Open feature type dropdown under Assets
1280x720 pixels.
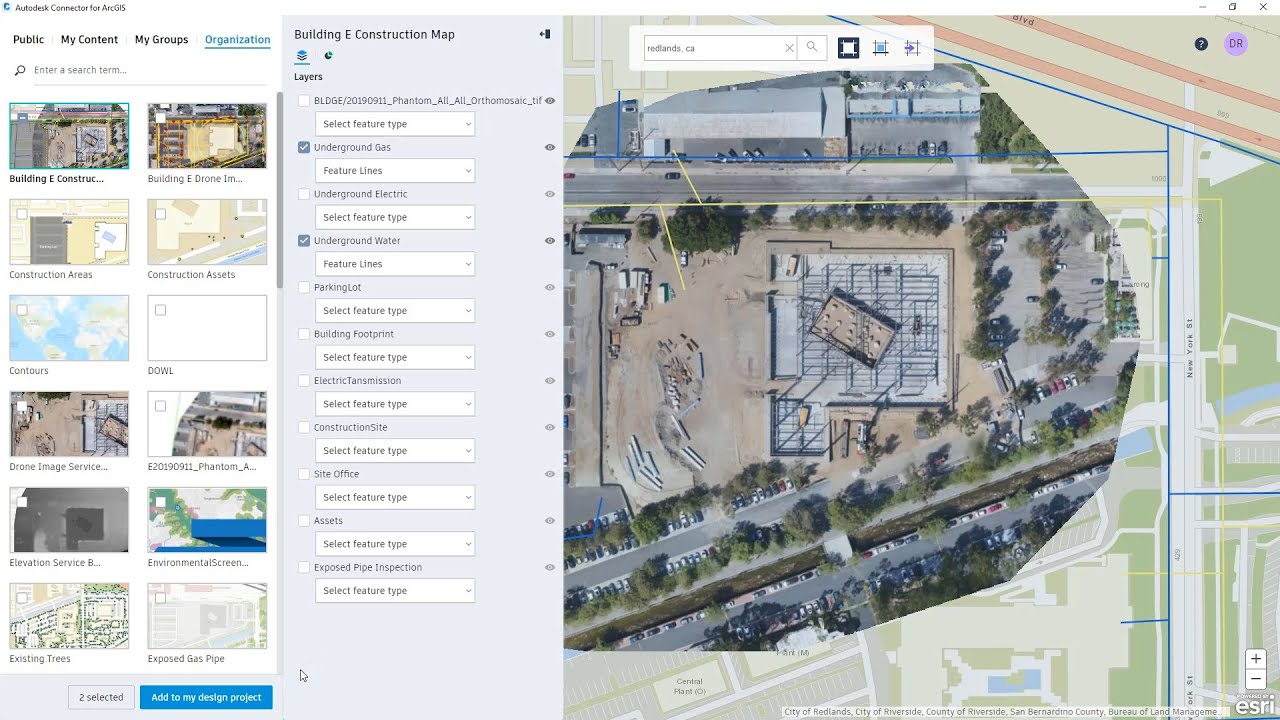click(x=395, y=544)
